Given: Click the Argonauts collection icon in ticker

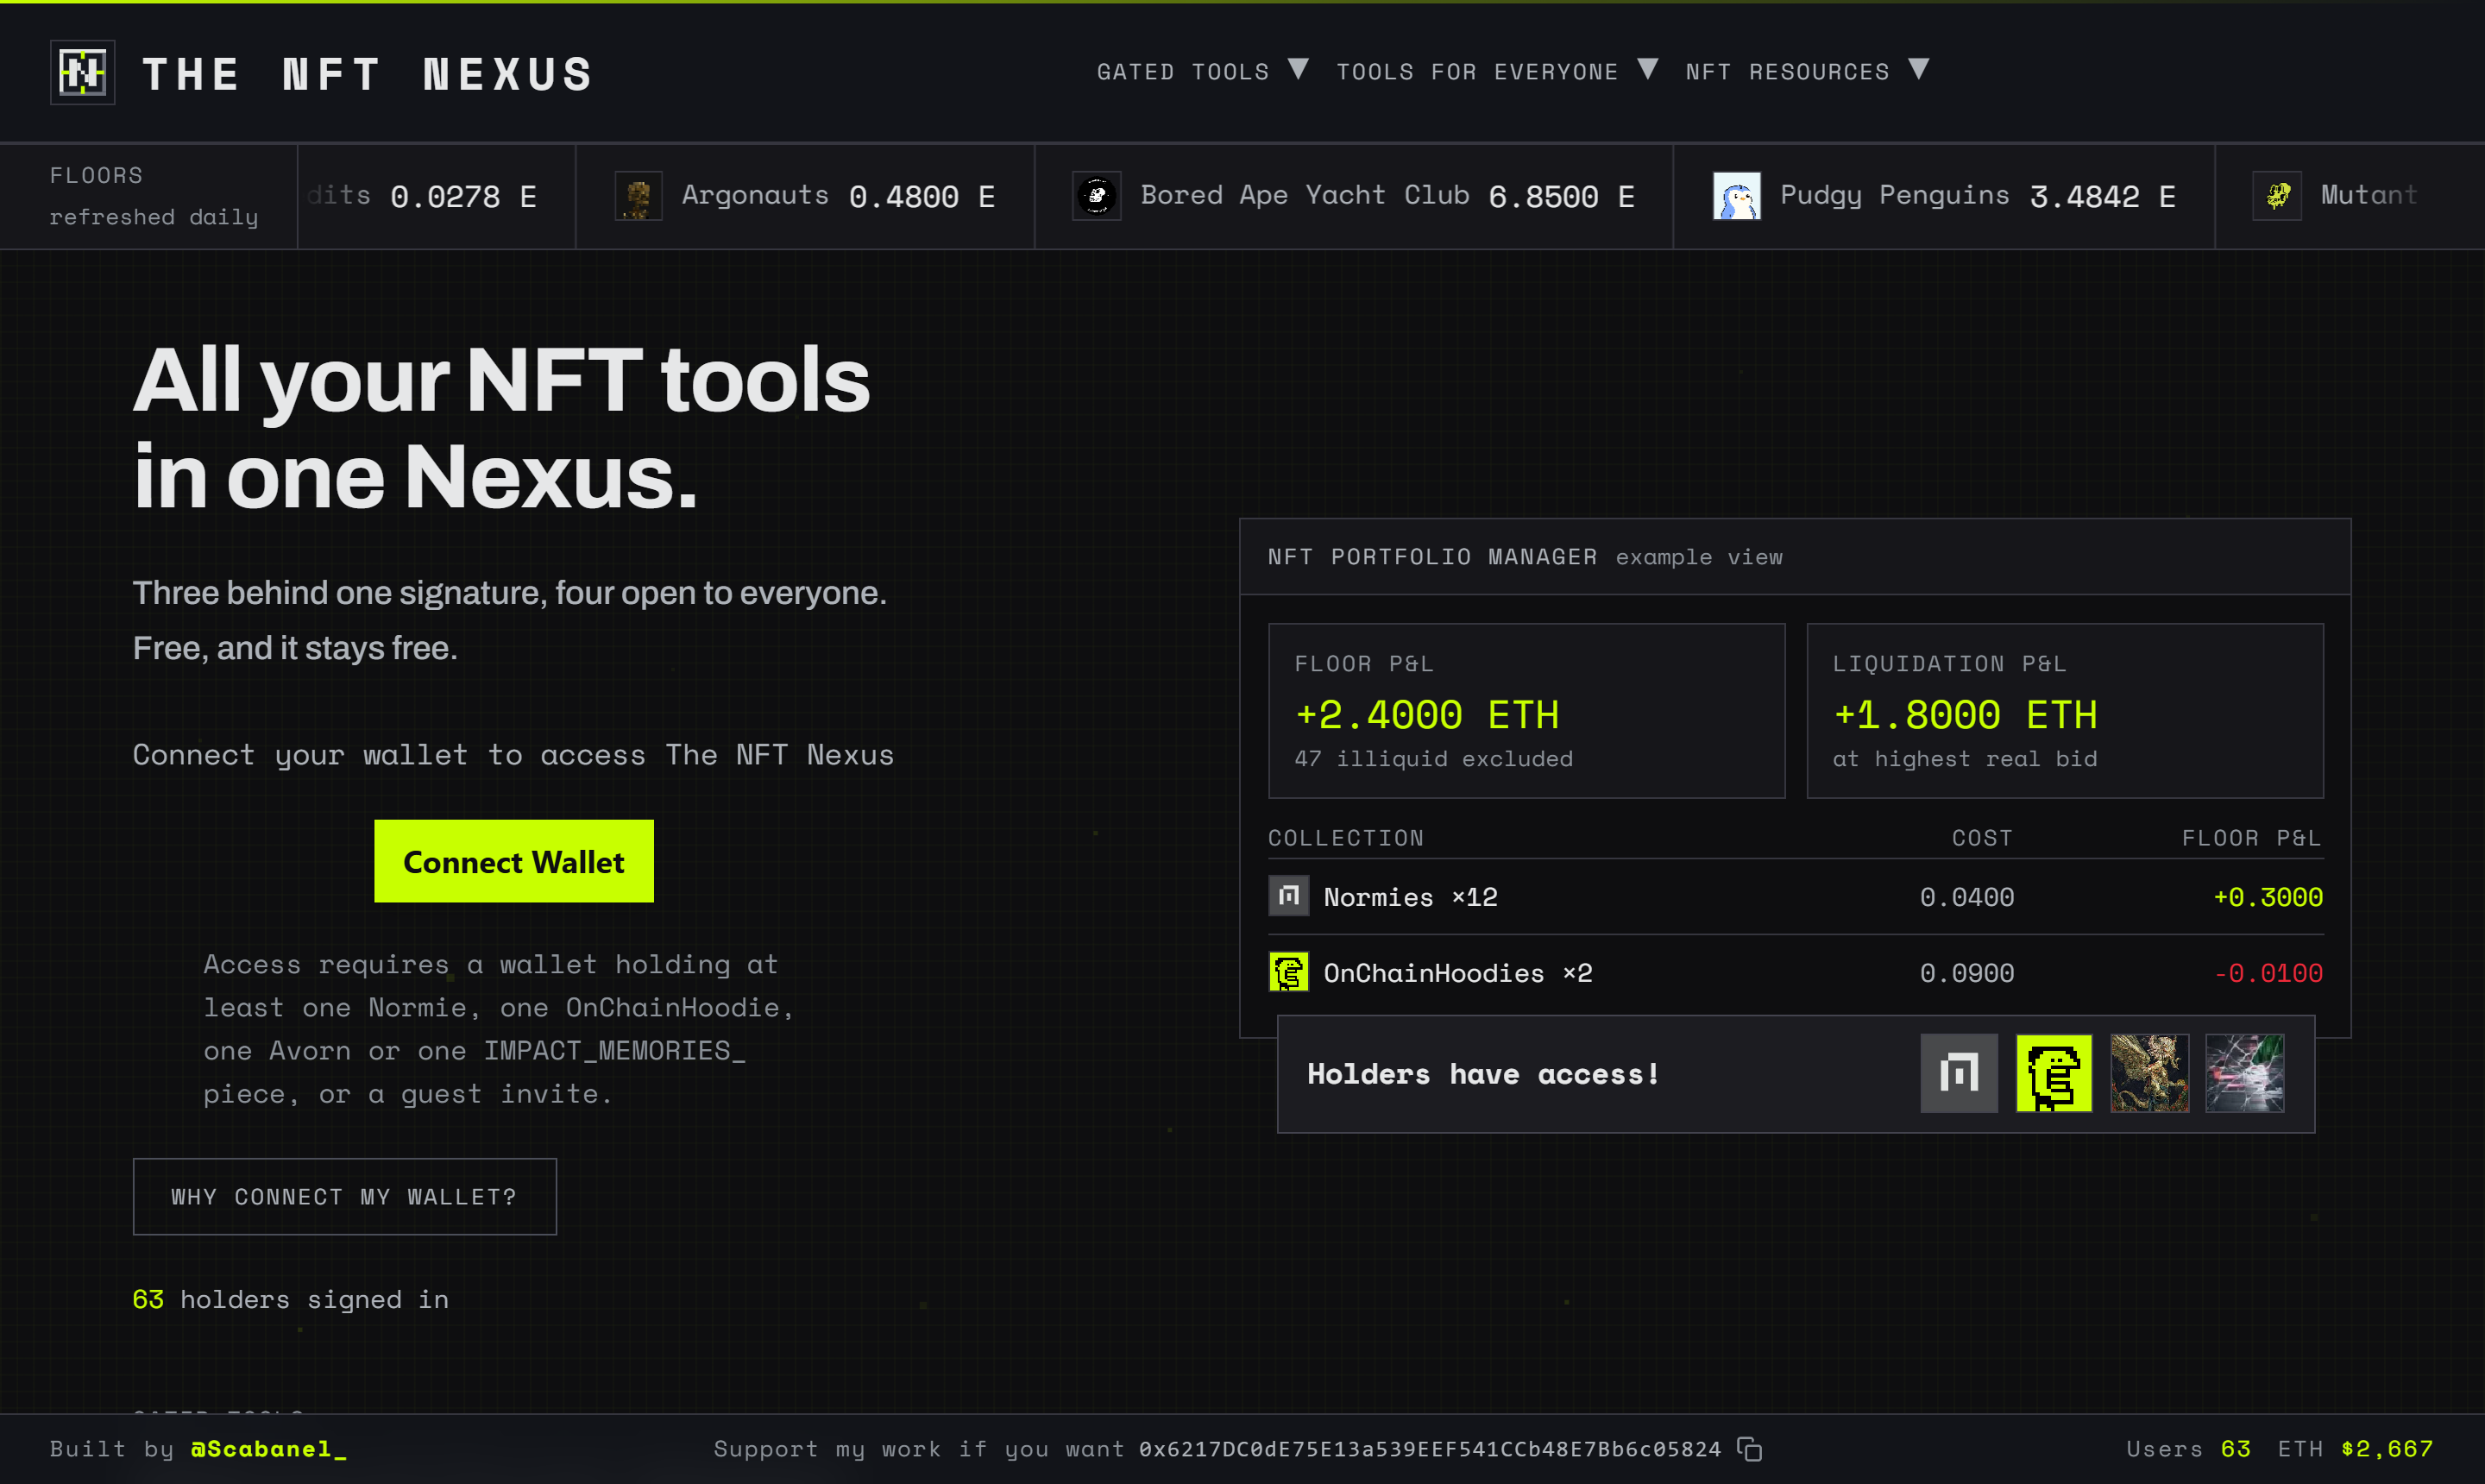Looking at the screenshot, I should 638,196.
